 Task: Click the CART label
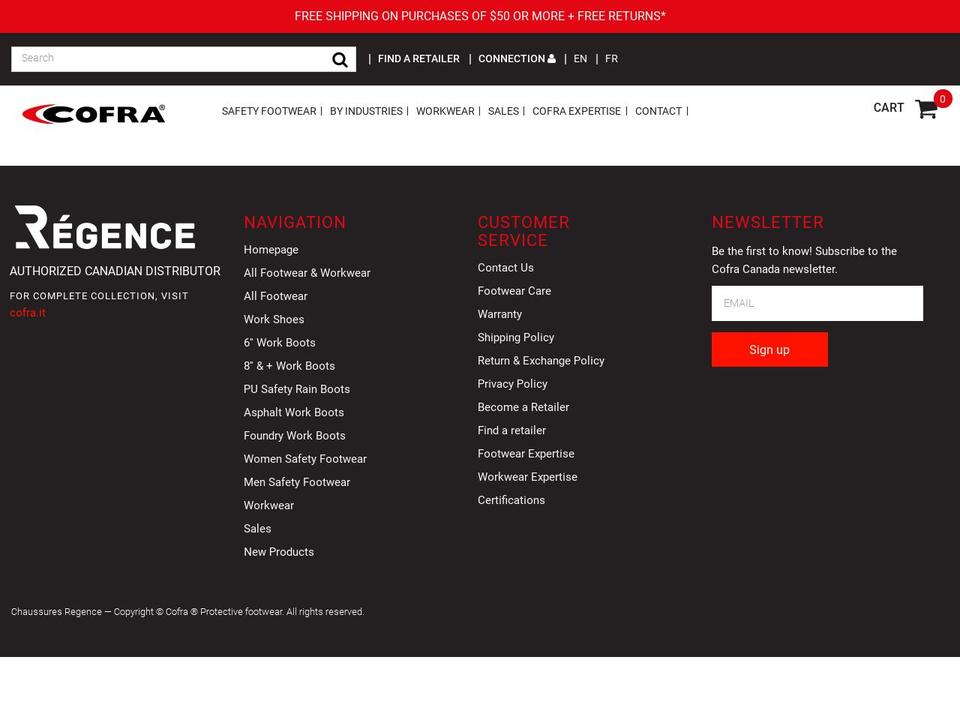[x=888, y=108]
